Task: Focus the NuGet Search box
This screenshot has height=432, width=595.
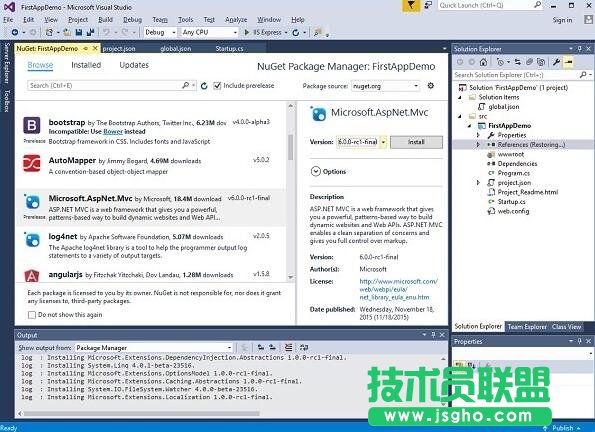Action: [x=104, y=85]
